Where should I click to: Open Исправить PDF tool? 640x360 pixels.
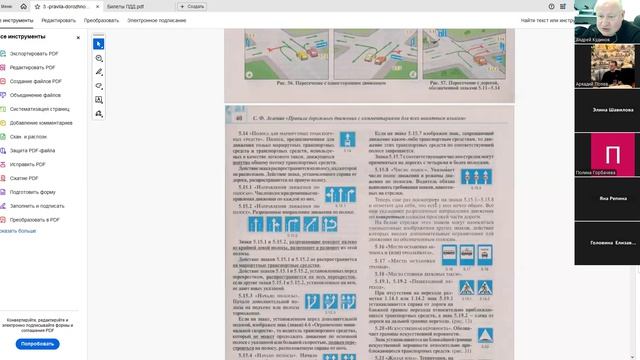27,164
